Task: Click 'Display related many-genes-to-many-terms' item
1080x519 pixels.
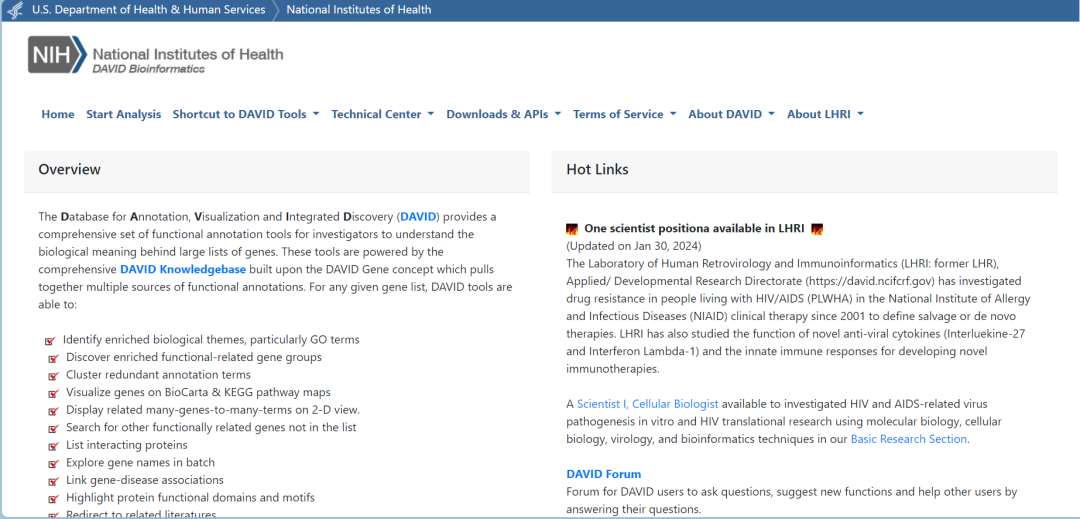Action: click(213, 410)
